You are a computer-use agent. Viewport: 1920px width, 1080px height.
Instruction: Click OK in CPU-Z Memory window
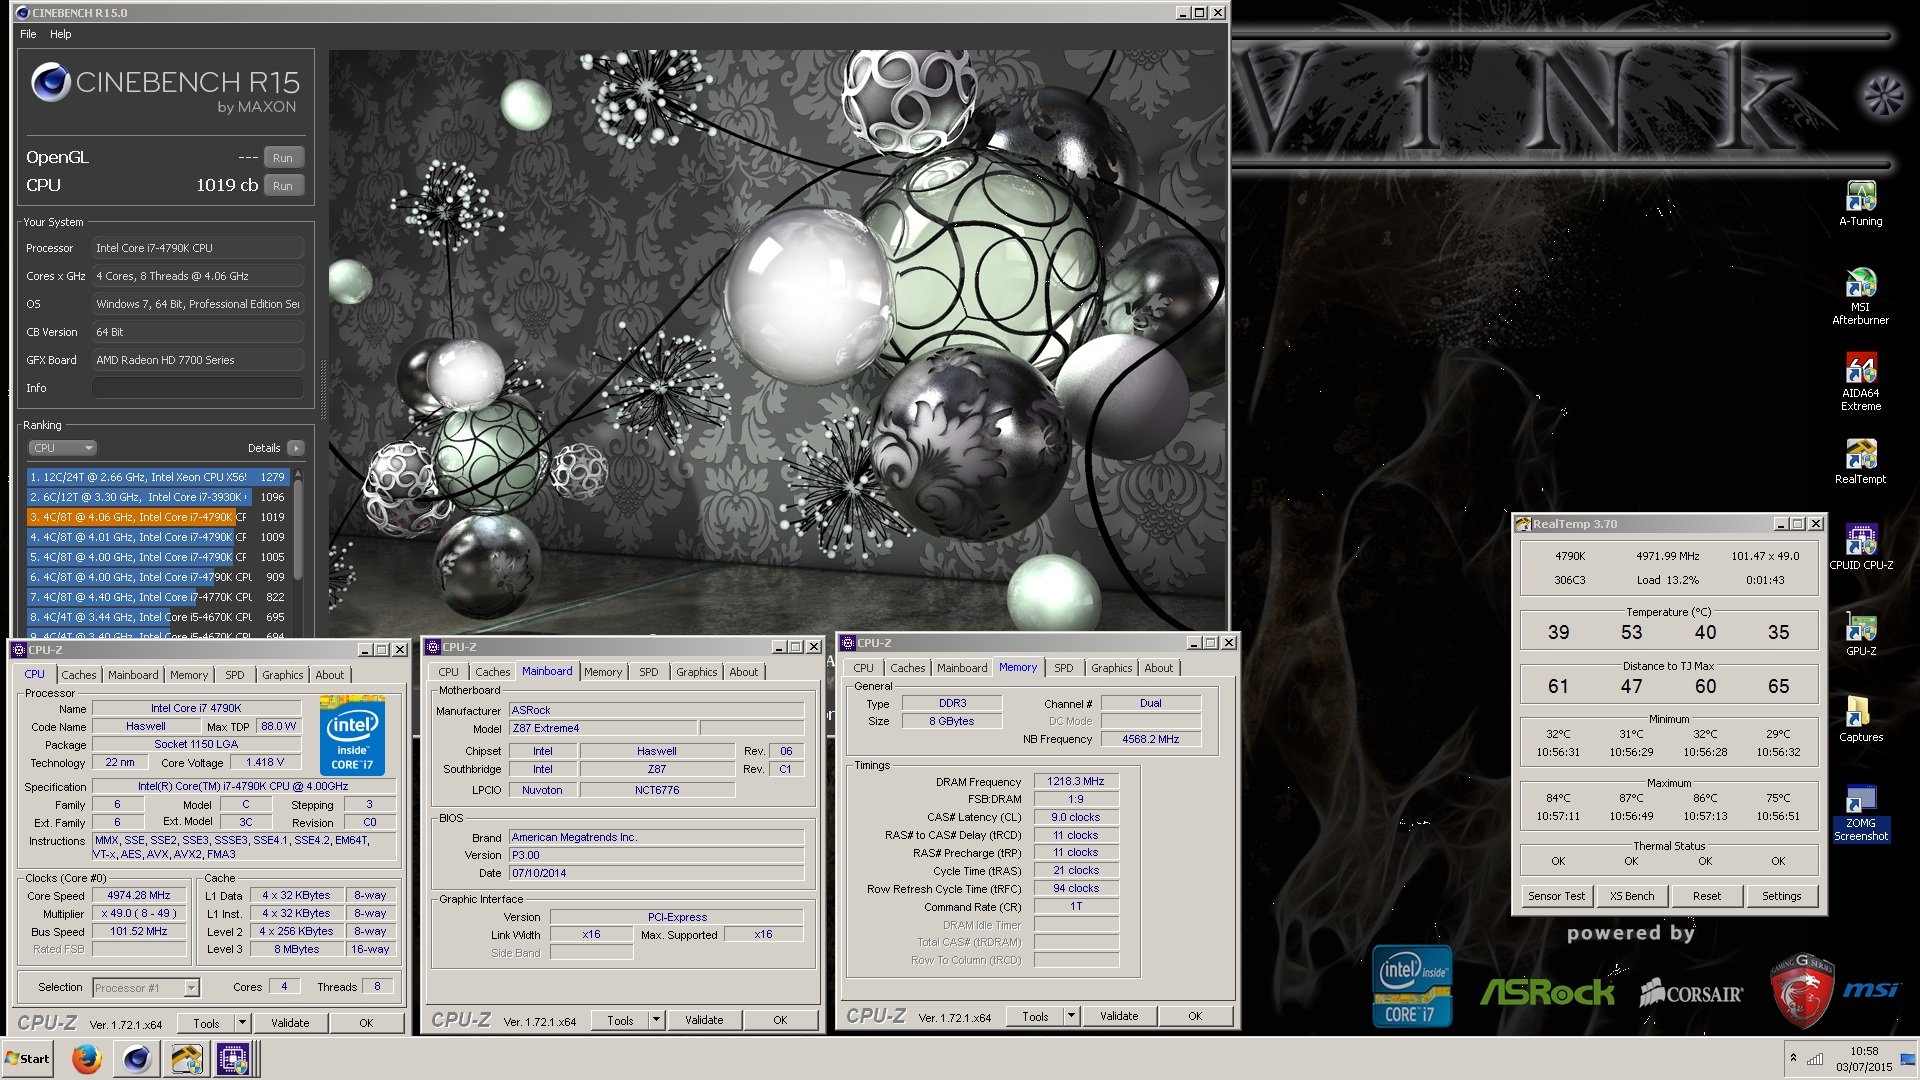(1195, 1016)
